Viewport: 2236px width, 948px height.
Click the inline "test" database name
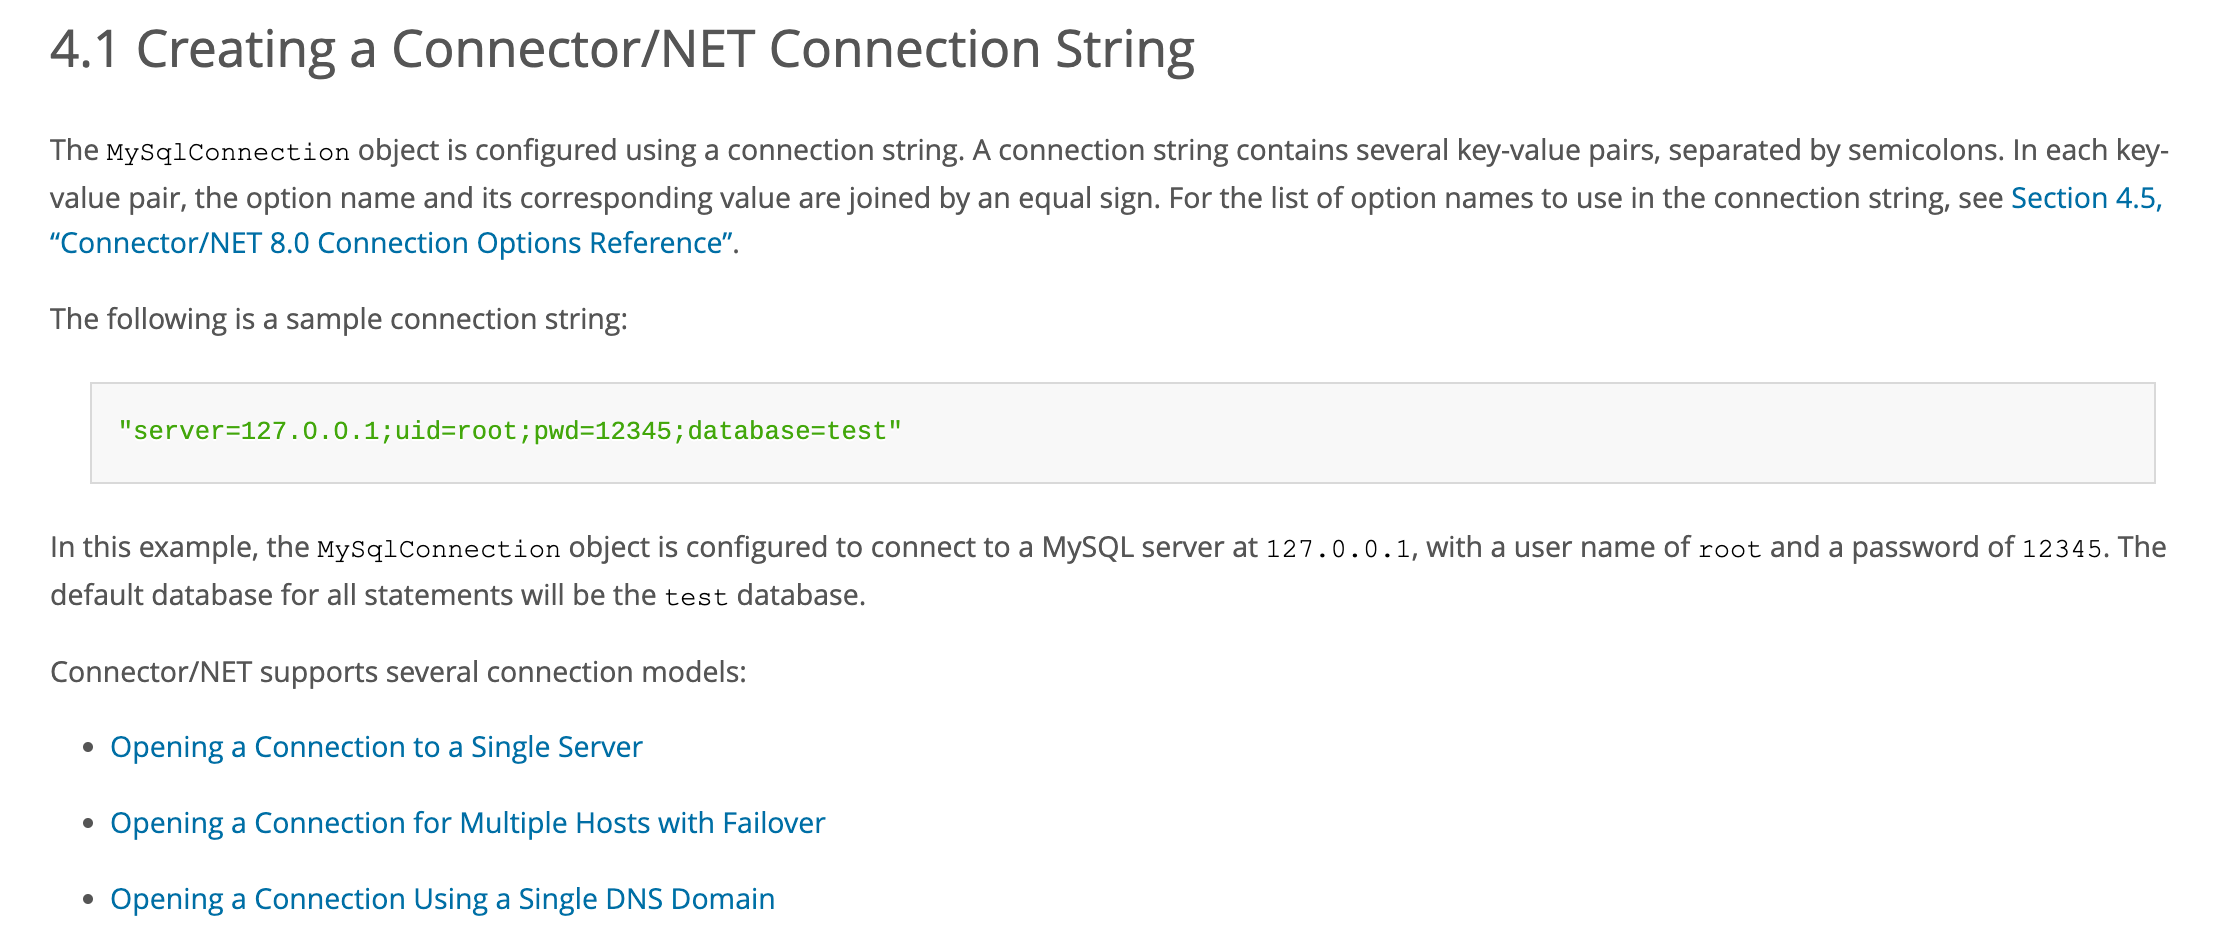click(696, 597)
